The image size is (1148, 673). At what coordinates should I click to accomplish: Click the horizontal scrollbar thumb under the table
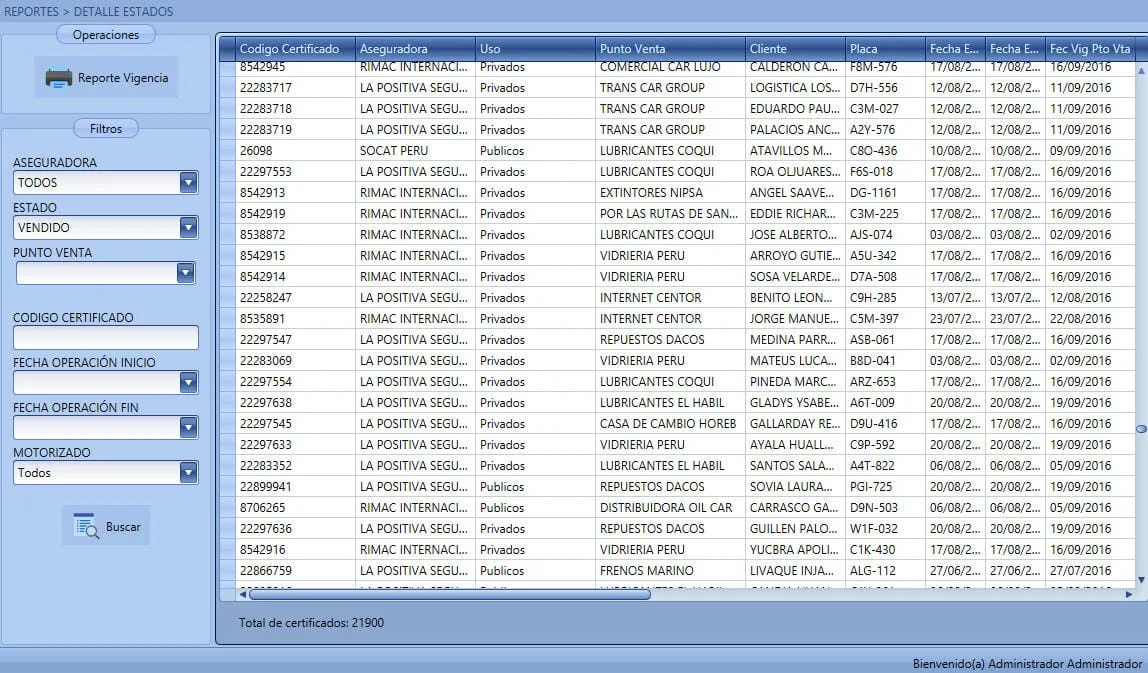(x=450, y=595)
